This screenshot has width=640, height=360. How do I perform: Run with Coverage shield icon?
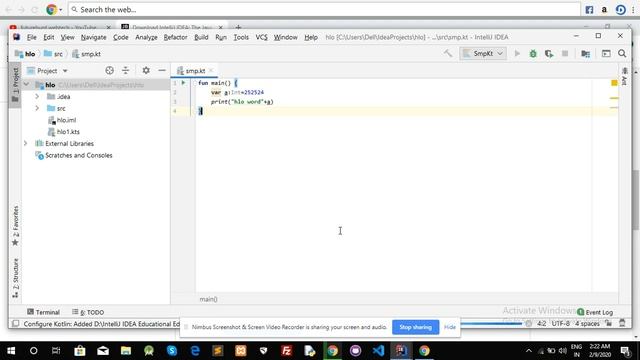549,53
